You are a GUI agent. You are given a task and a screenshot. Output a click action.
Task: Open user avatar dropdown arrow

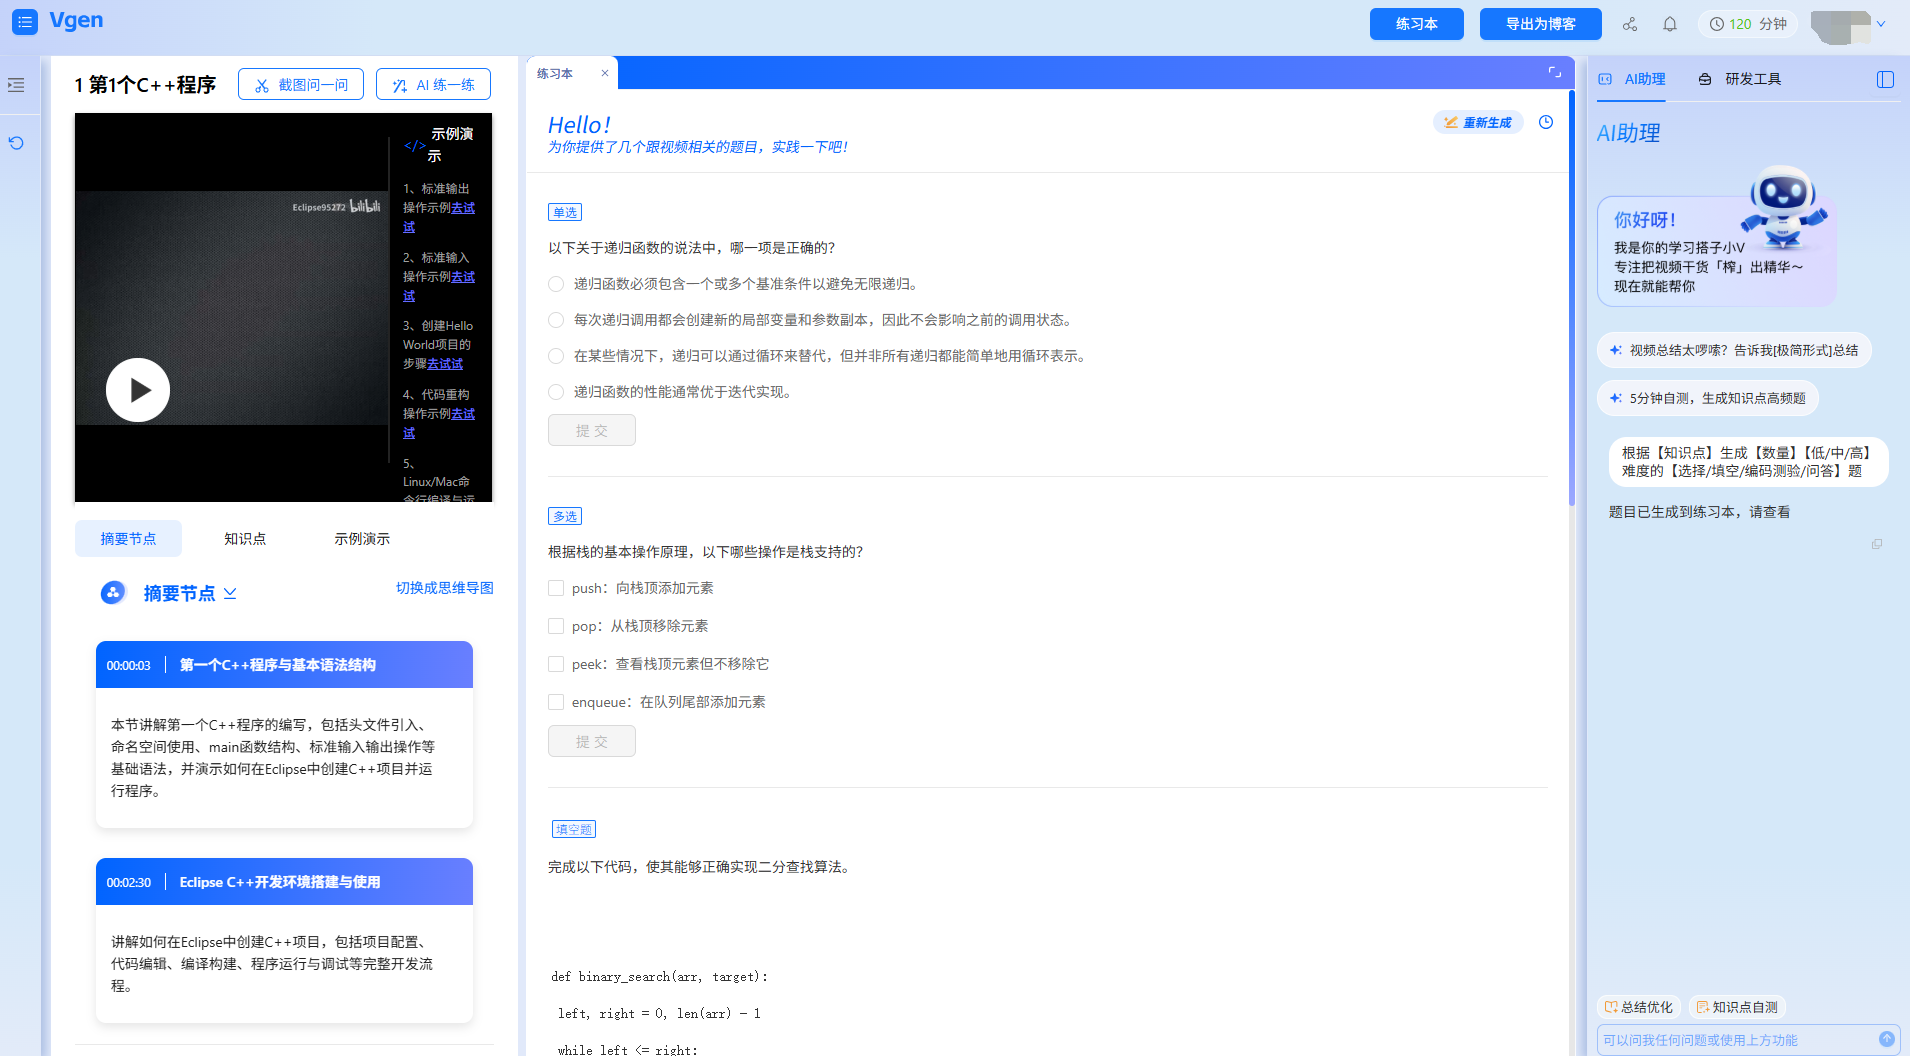pos(1881,24)
